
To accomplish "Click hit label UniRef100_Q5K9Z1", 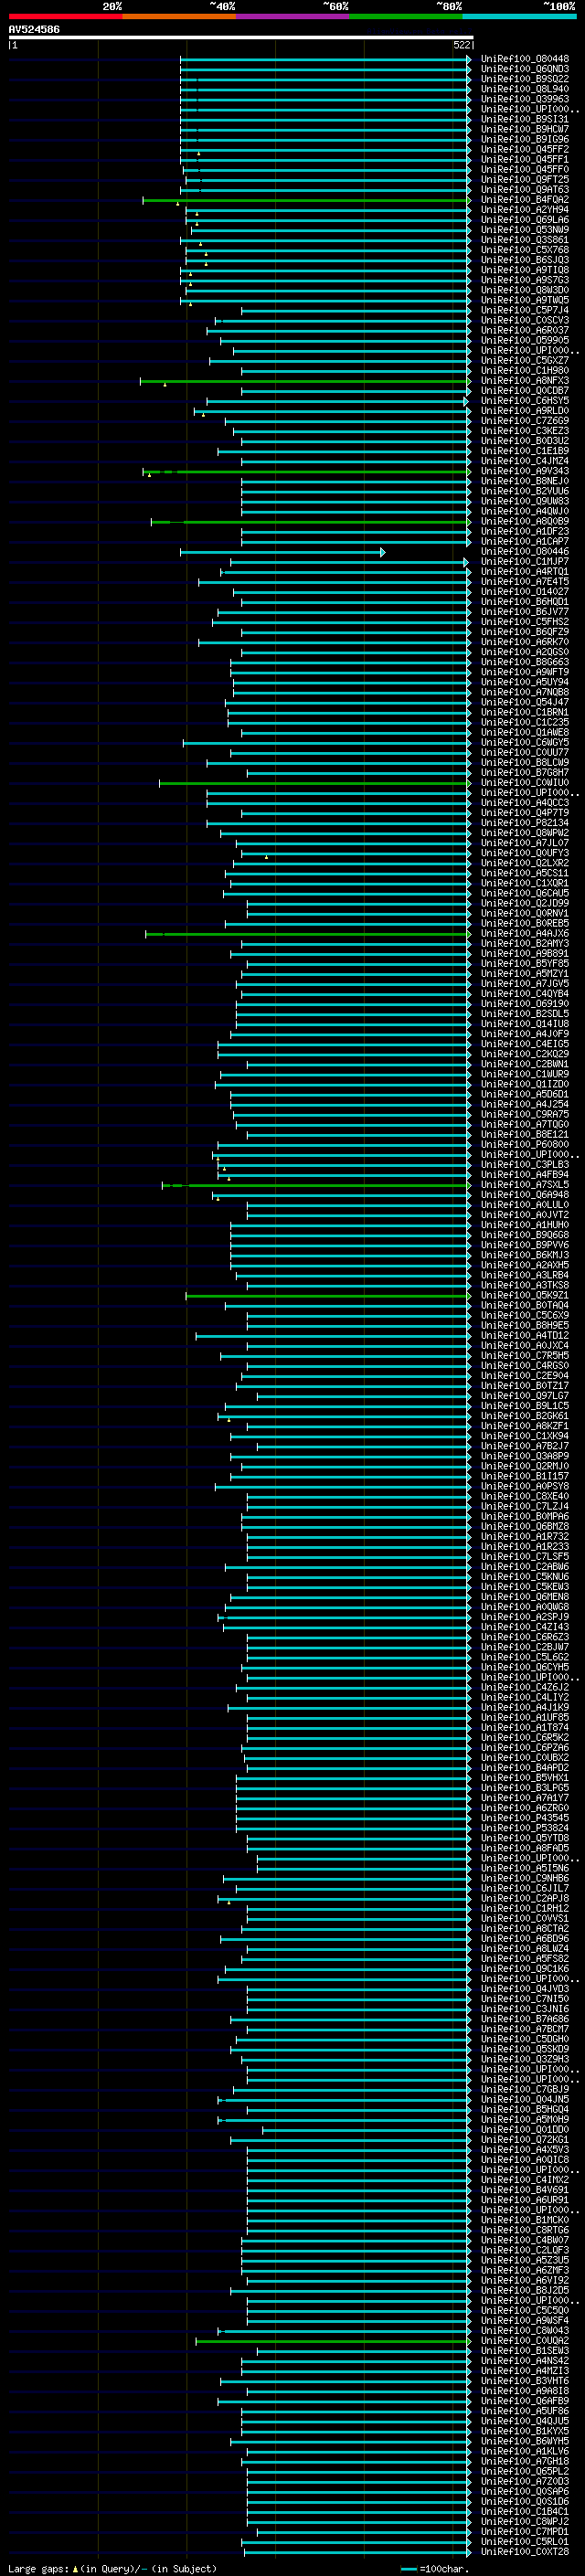I will coord(525,1295).
